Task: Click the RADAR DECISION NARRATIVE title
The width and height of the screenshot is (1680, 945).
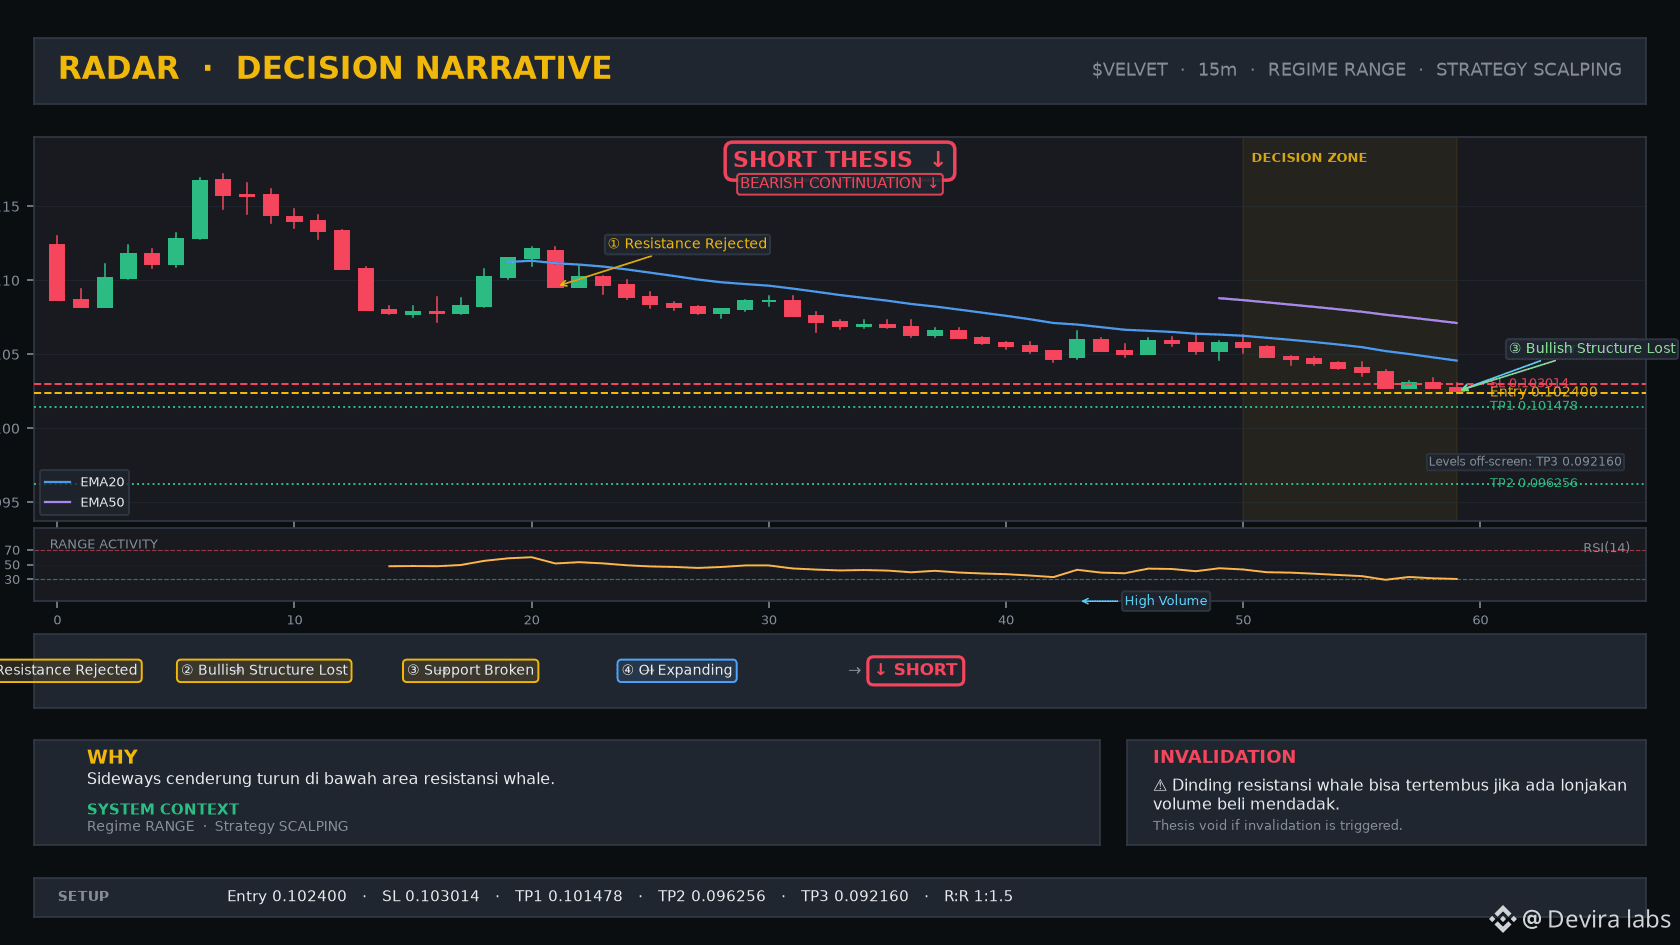Action: click(335, 68)
